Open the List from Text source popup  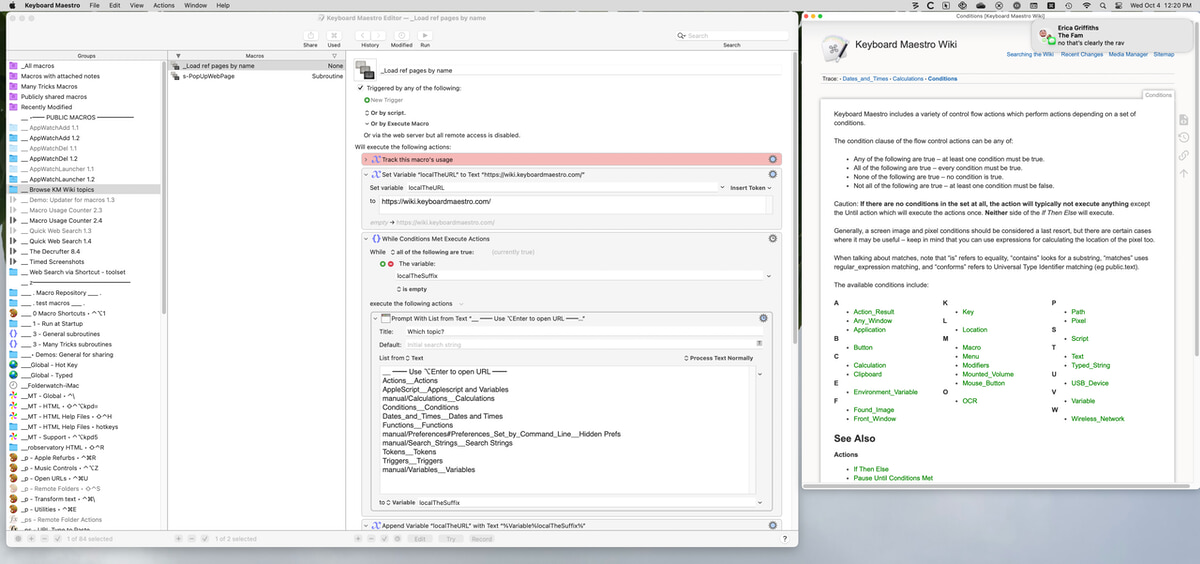tap(414, 358)
